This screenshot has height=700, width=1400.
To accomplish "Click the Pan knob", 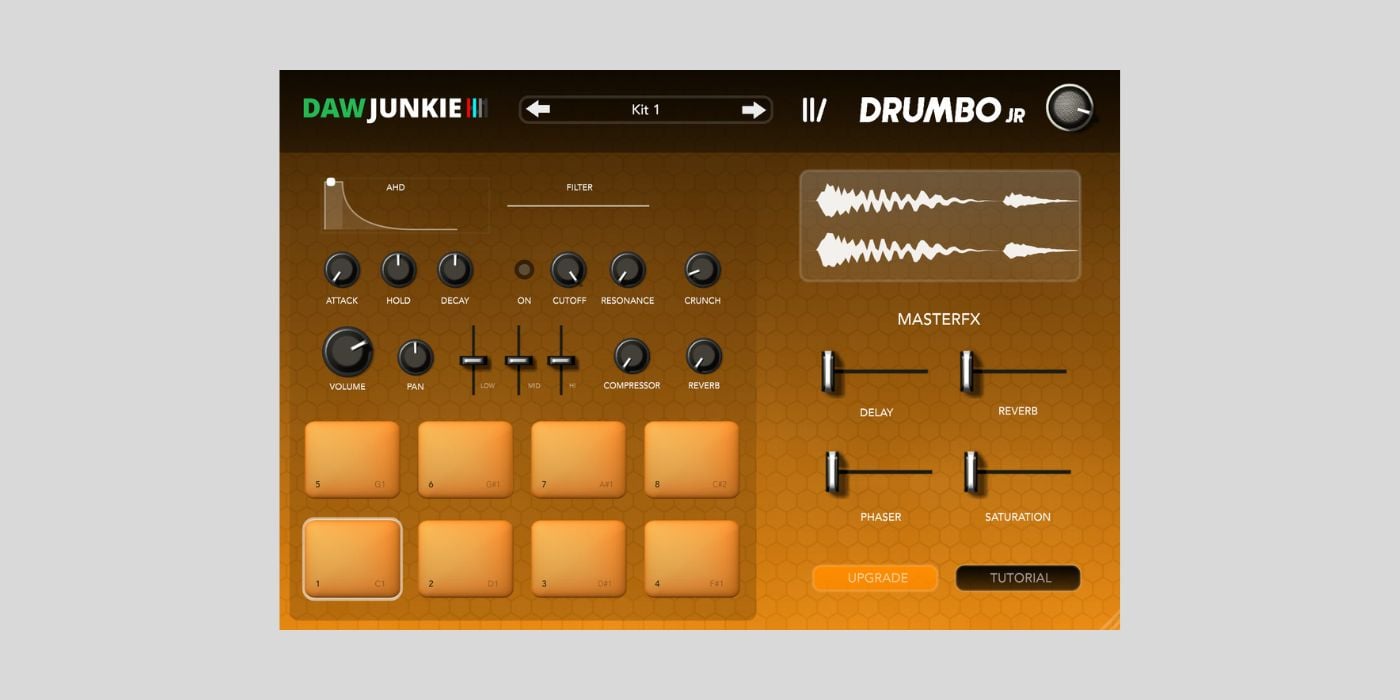I will [x=415, y=357].
